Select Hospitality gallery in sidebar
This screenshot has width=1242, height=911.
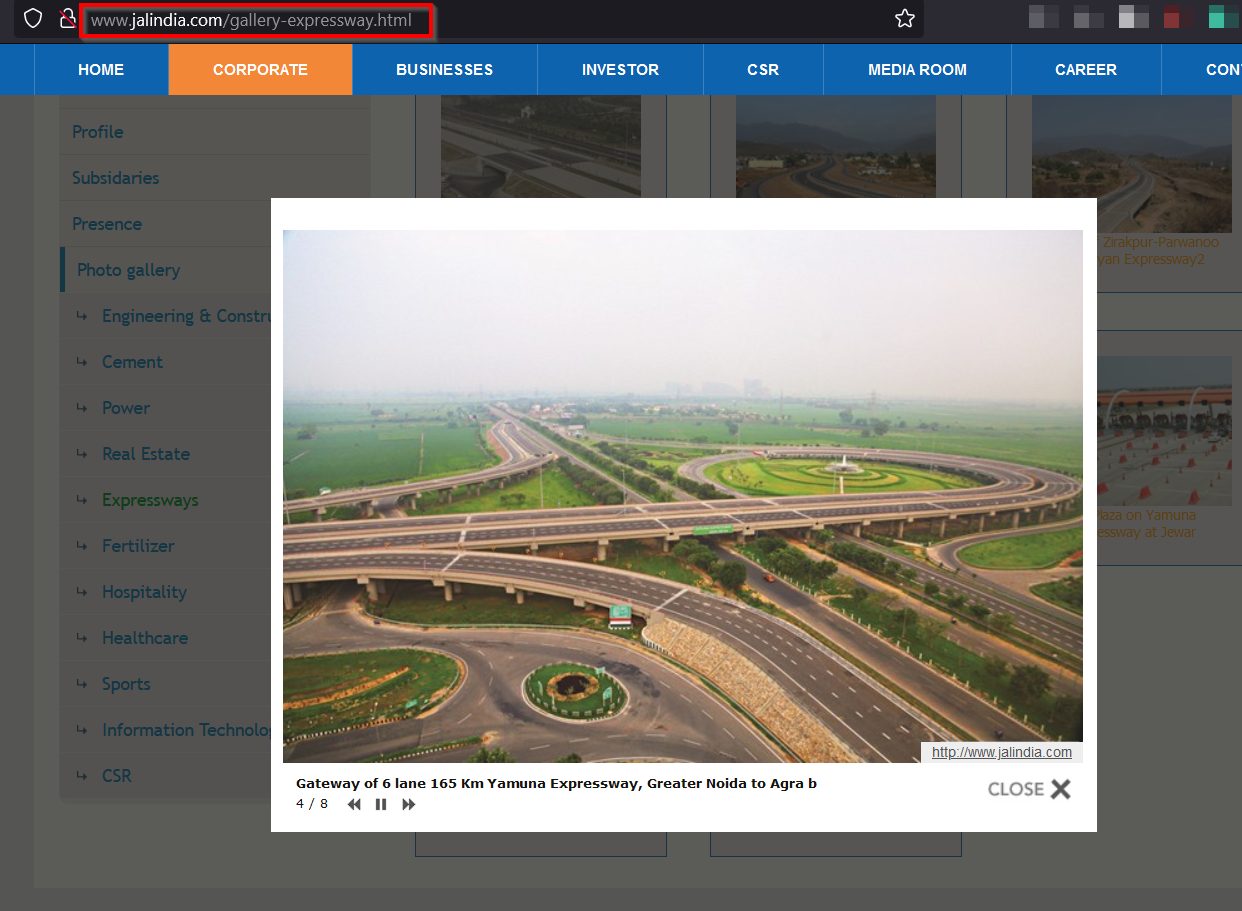(144, 592)
